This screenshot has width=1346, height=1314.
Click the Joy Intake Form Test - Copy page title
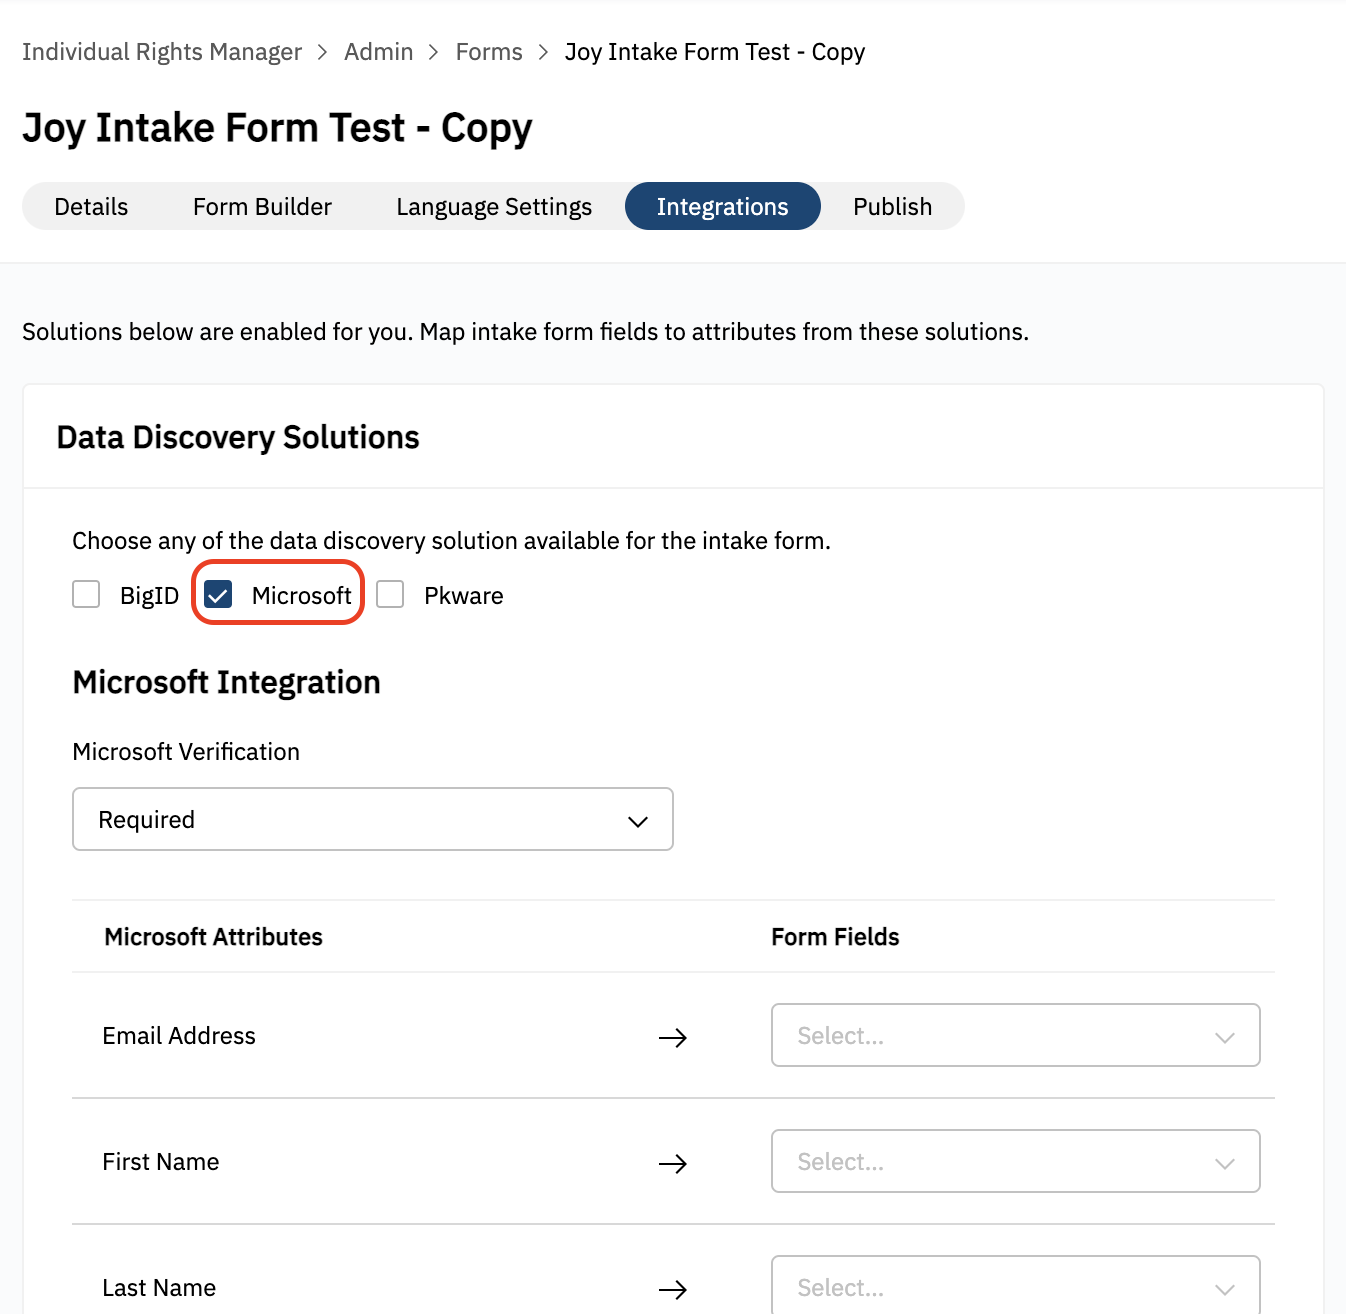pos(277,128)
